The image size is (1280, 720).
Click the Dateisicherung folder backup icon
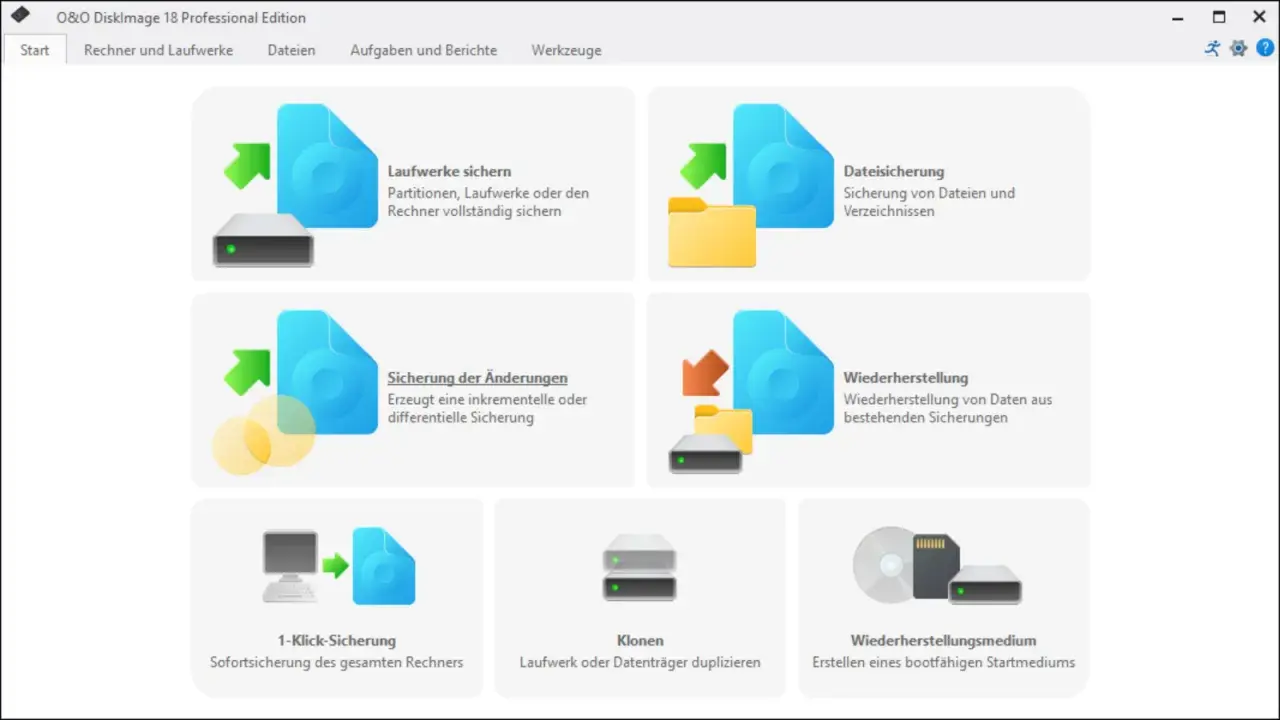point(751,185)
